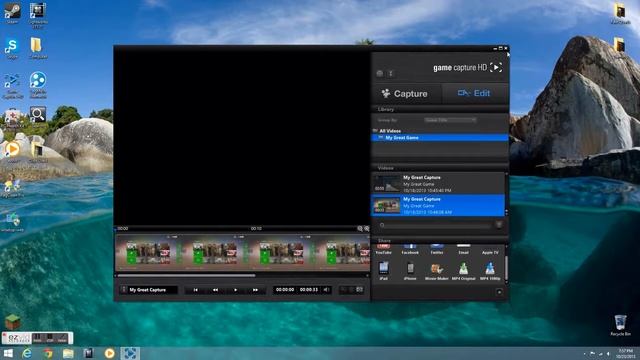This screenshot has width=640, height=360.
Task: Open the Minecraft block desktop icon
Action: click(x=13, y=322)
